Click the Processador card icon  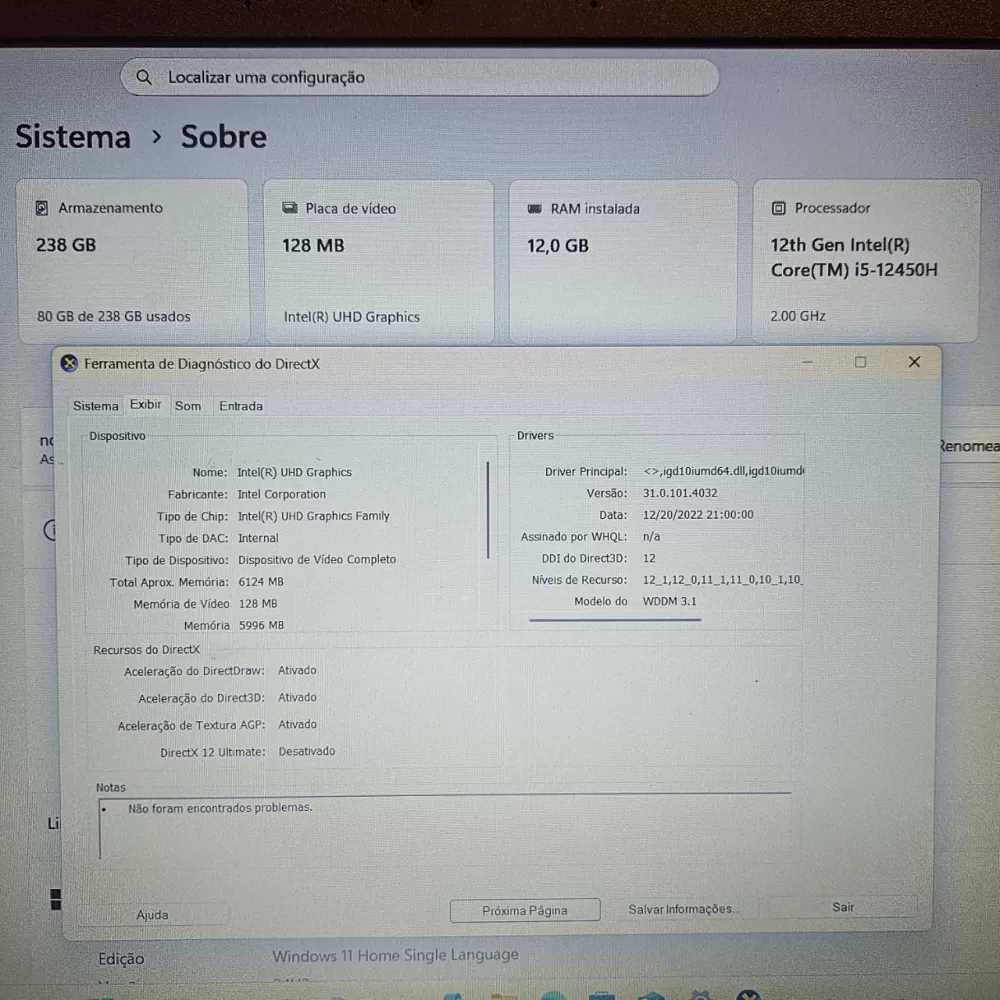[x=778, y=208]
